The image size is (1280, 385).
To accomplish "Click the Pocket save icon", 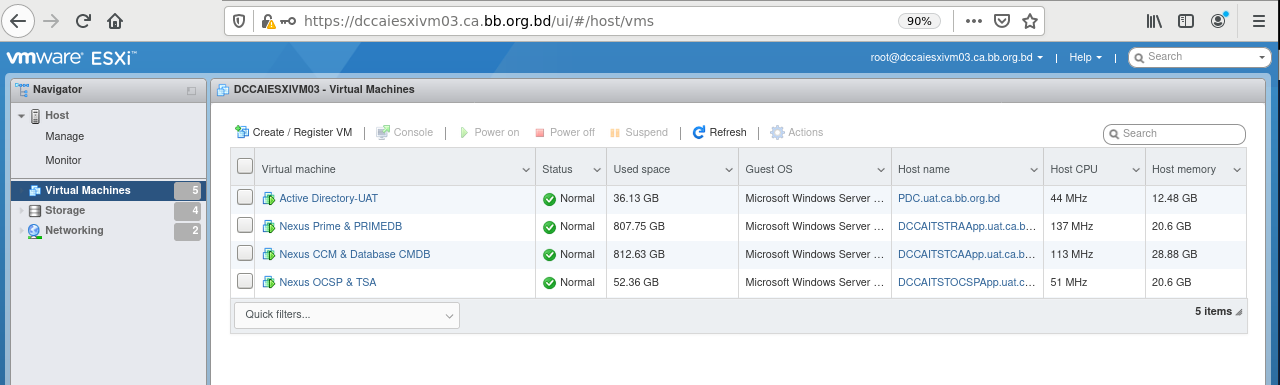I will point(1002,20).
